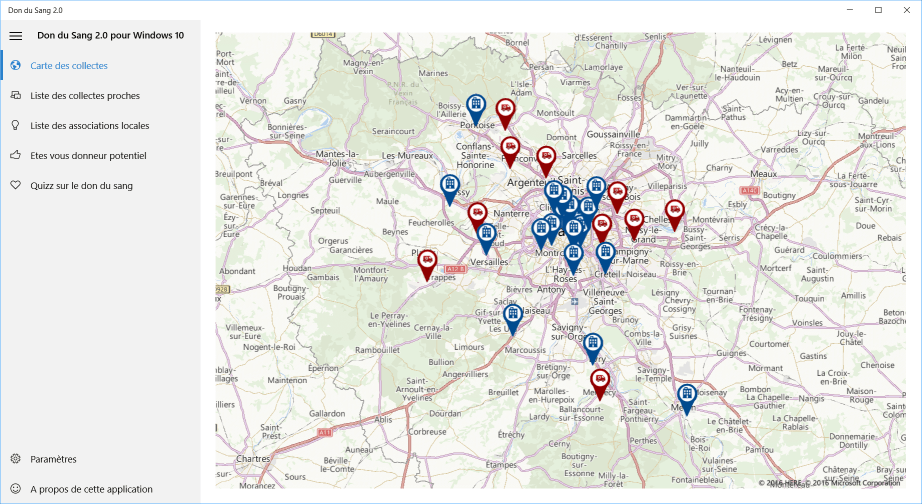The image size is (922, 504).
Task: Click the gear icon beside Paramètres
Action: click(x=16, y=459)
